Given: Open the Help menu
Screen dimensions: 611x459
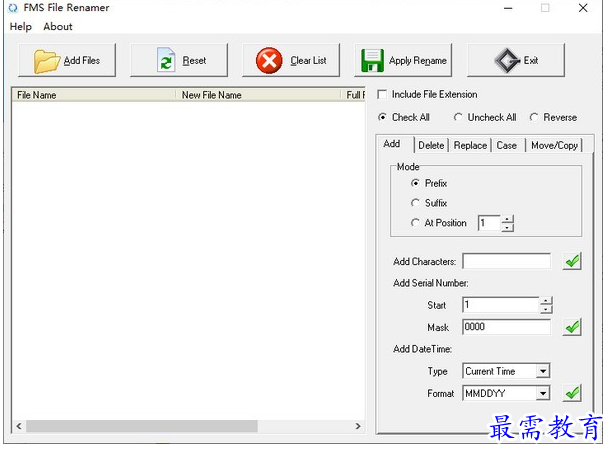Looking at the screenshot, I should (x=21, y=26).
